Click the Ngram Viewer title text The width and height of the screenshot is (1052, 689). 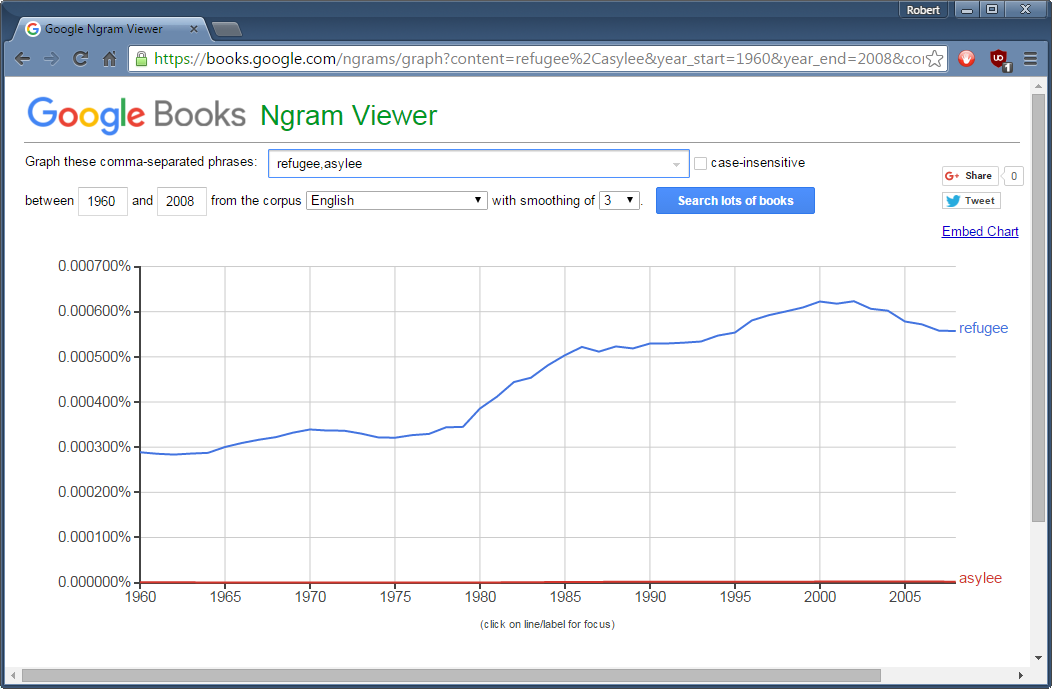point(349,115)
